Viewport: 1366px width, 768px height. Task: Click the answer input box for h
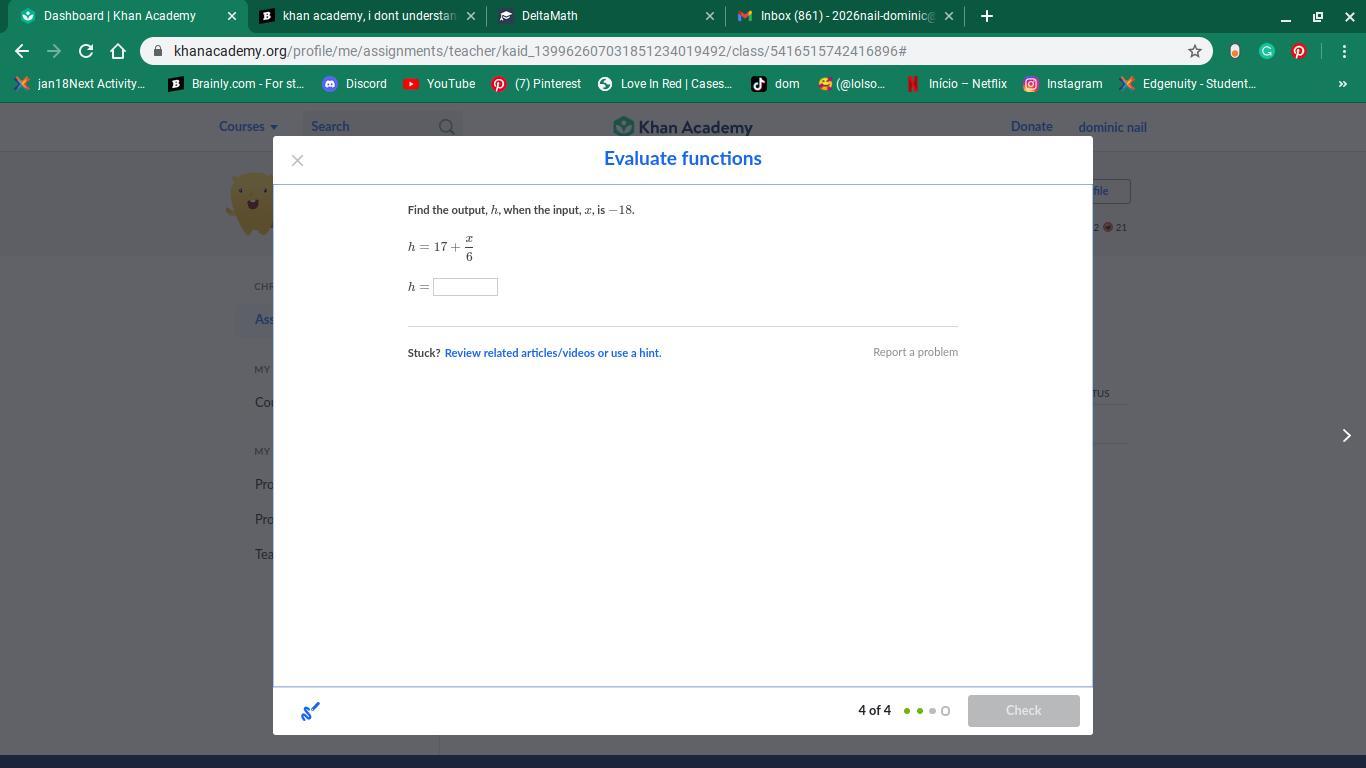coord(465,287)
